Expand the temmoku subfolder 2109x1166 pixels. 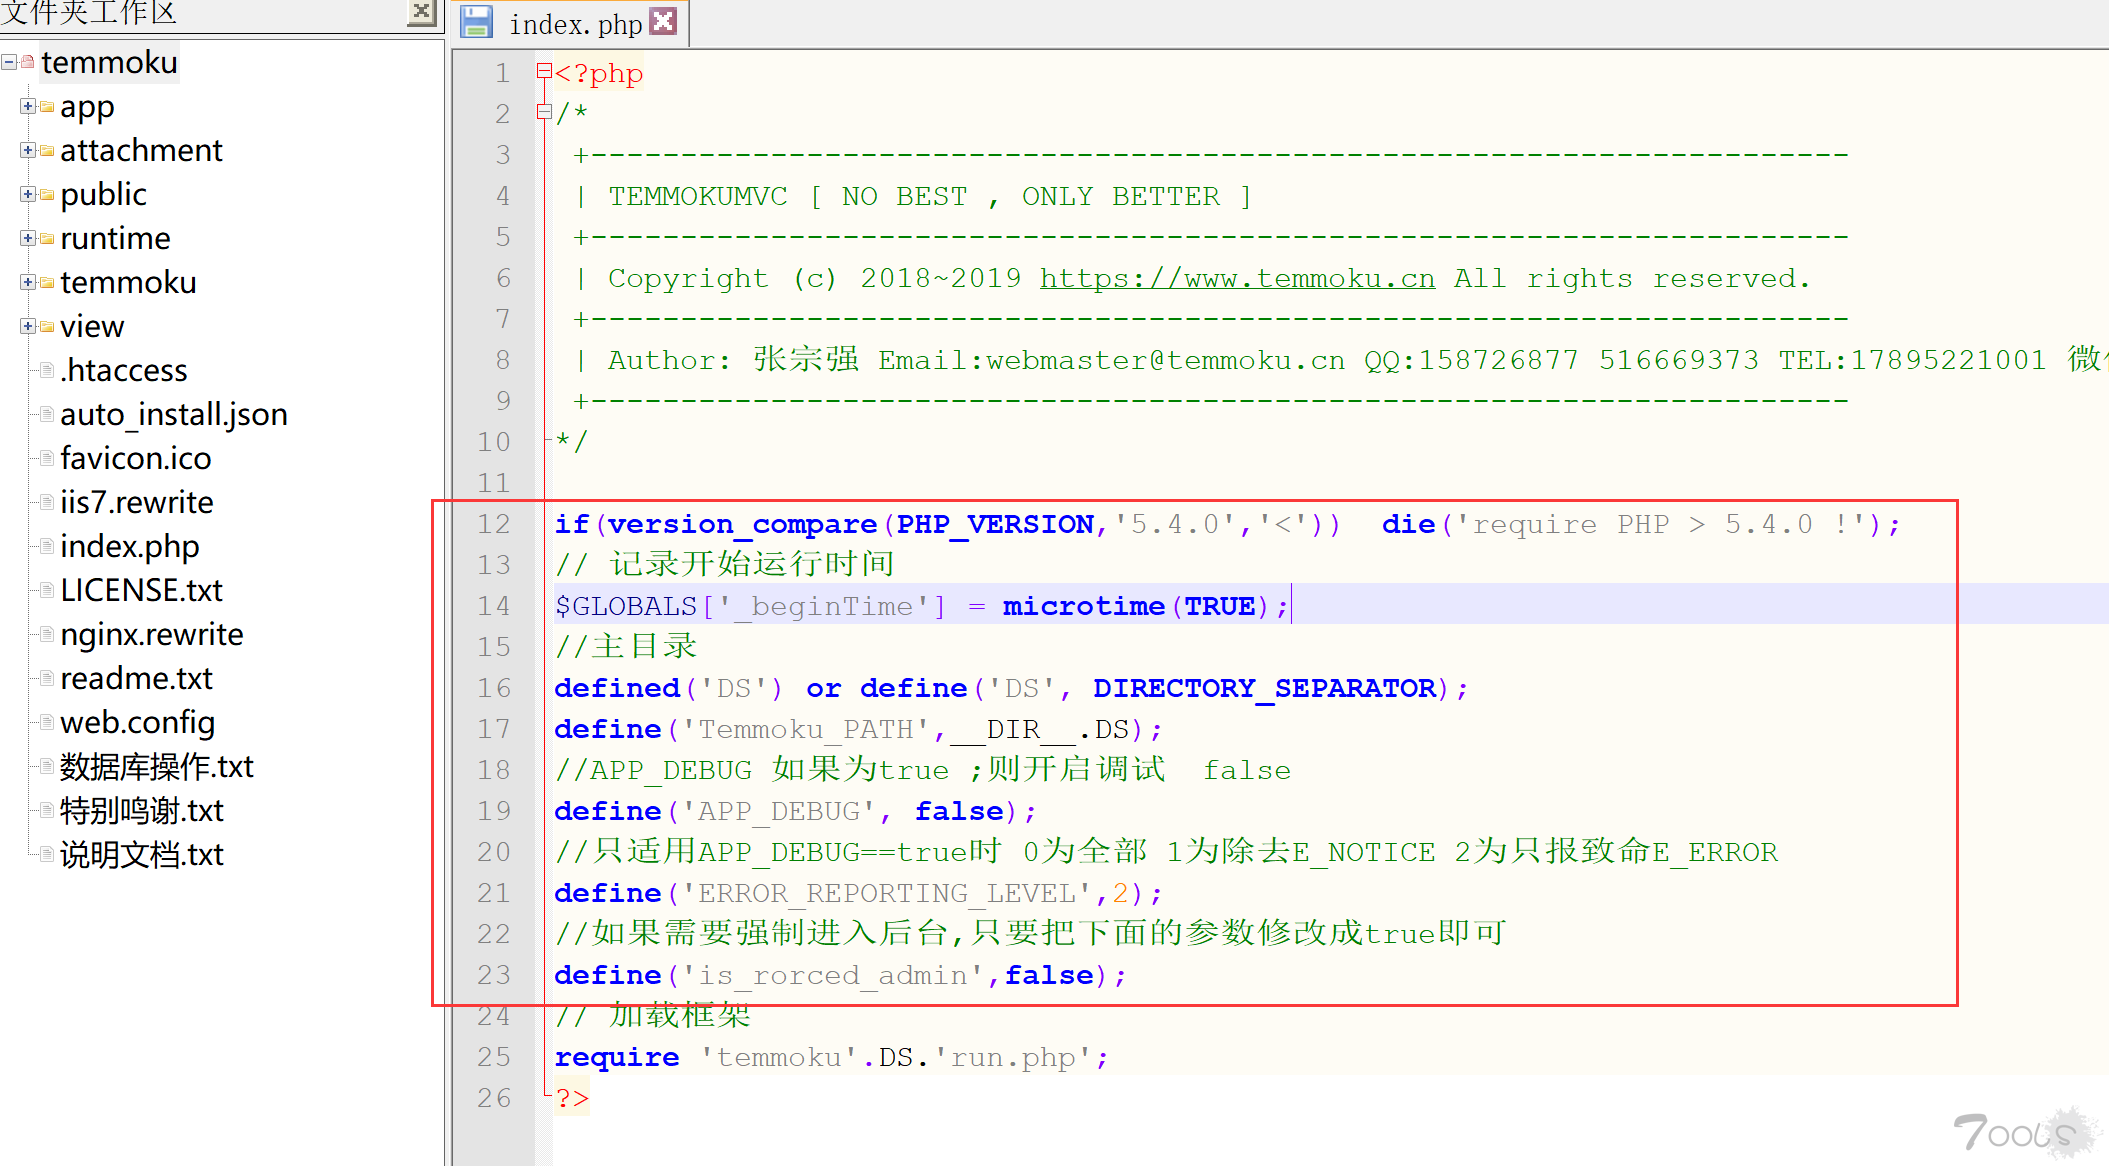tap(28, 282)
